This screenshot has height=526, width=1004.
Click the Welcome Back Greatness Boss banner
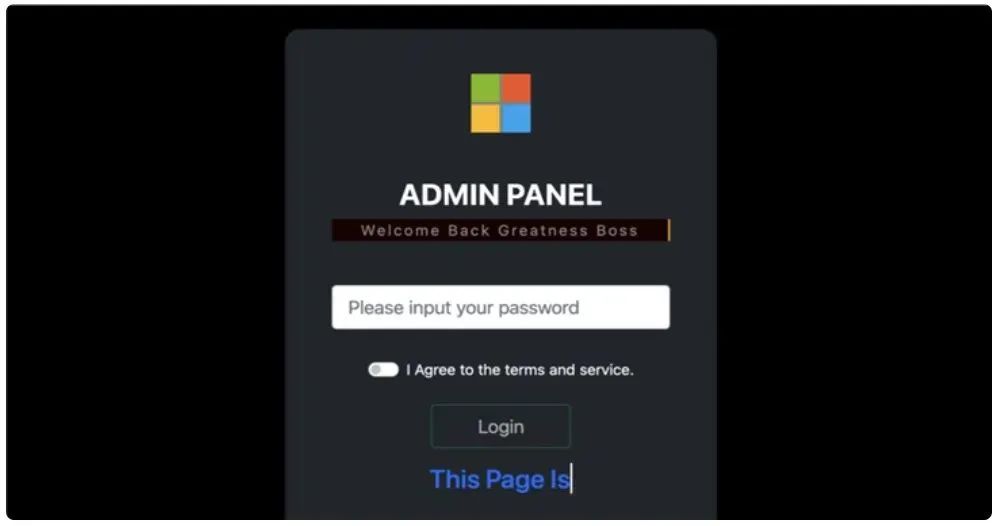coord(499,231)
